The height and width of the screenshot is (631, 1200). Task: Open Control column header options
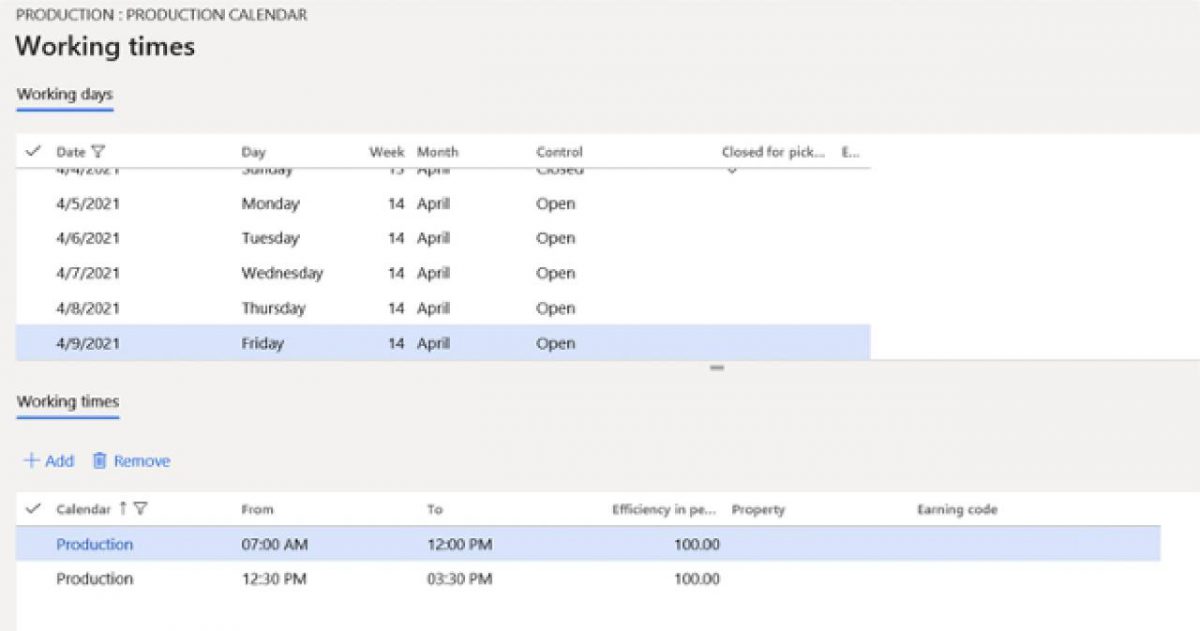[x=558, y=152]
